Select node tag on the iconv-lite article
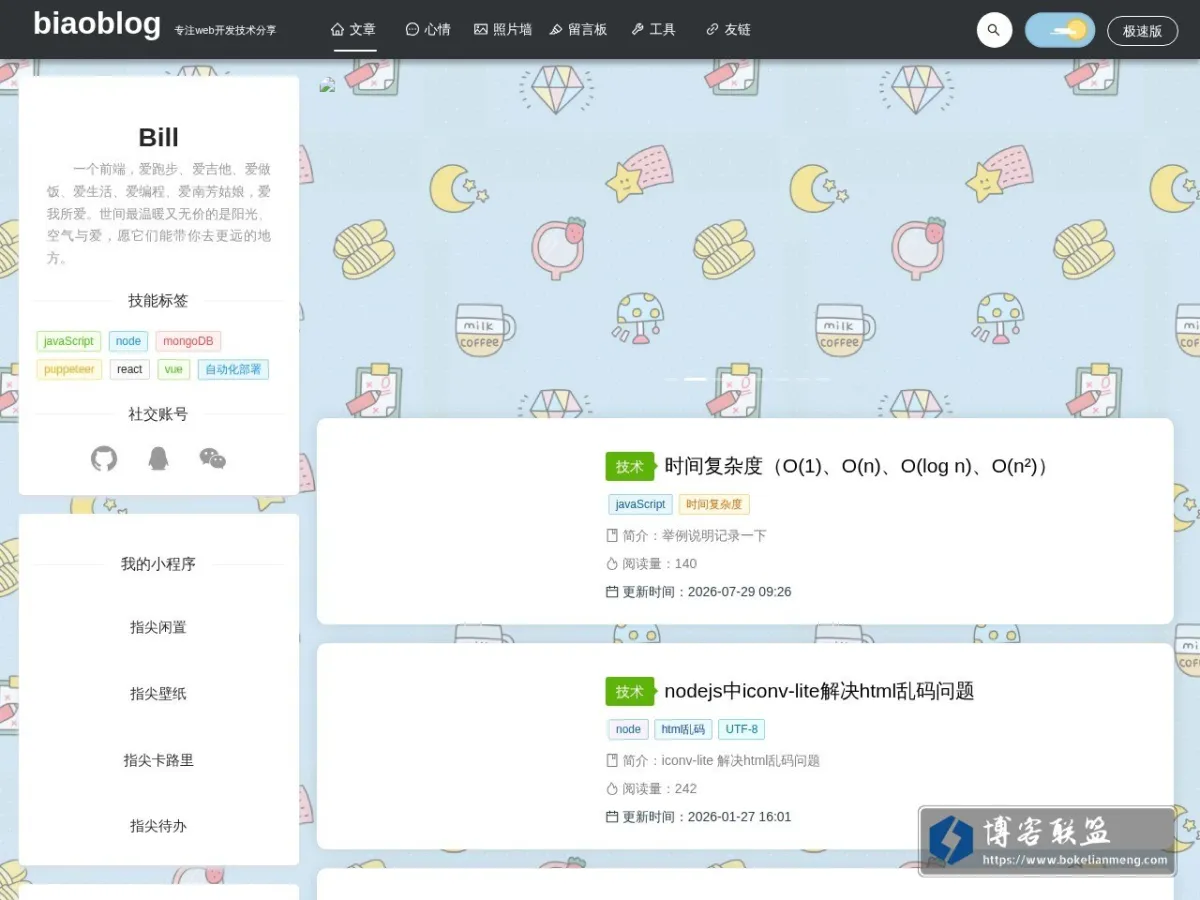1200x900 pixels. pyautogui.click(x=628, y=730)
